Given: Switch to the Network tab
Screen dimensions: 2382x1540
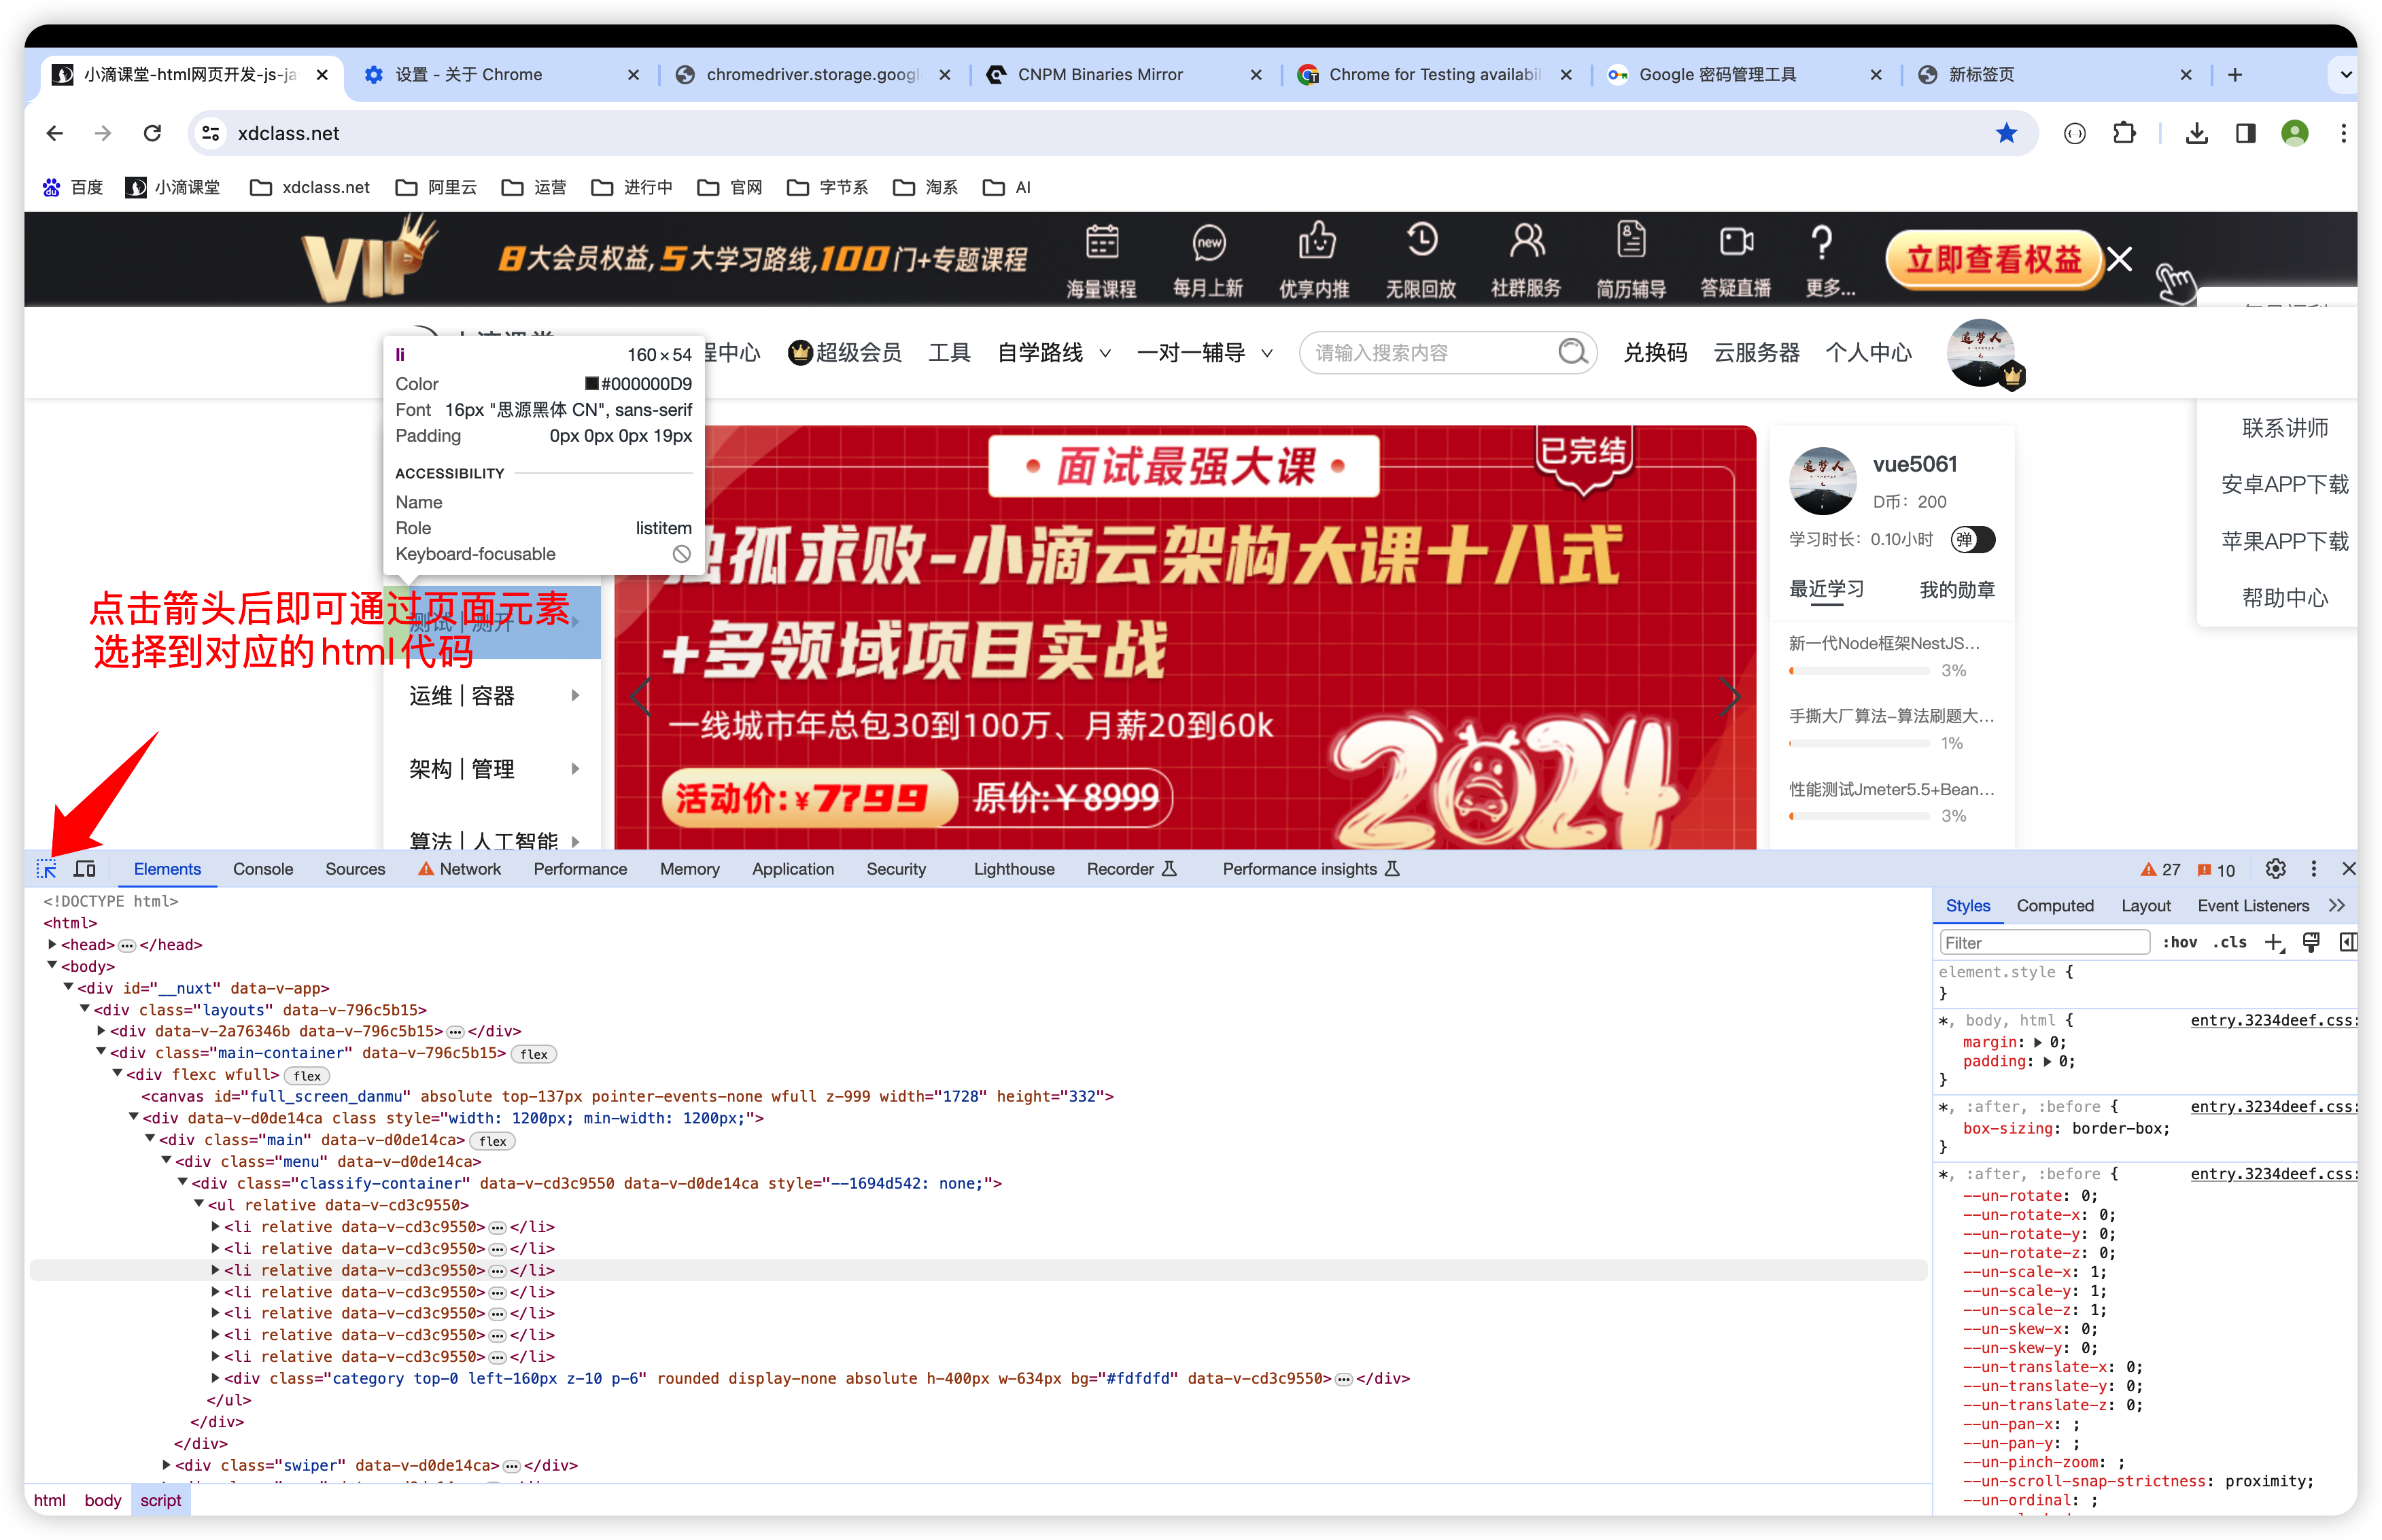Looking at the screenshot, I should (x=460, y=869).
